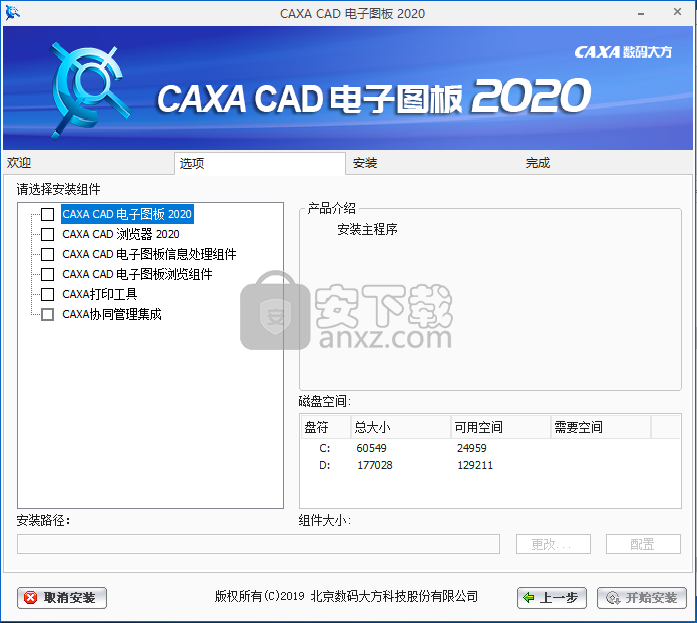
Task: Enable the 电子图板信息处理组件 checkbox
Action: coord(48,254)
